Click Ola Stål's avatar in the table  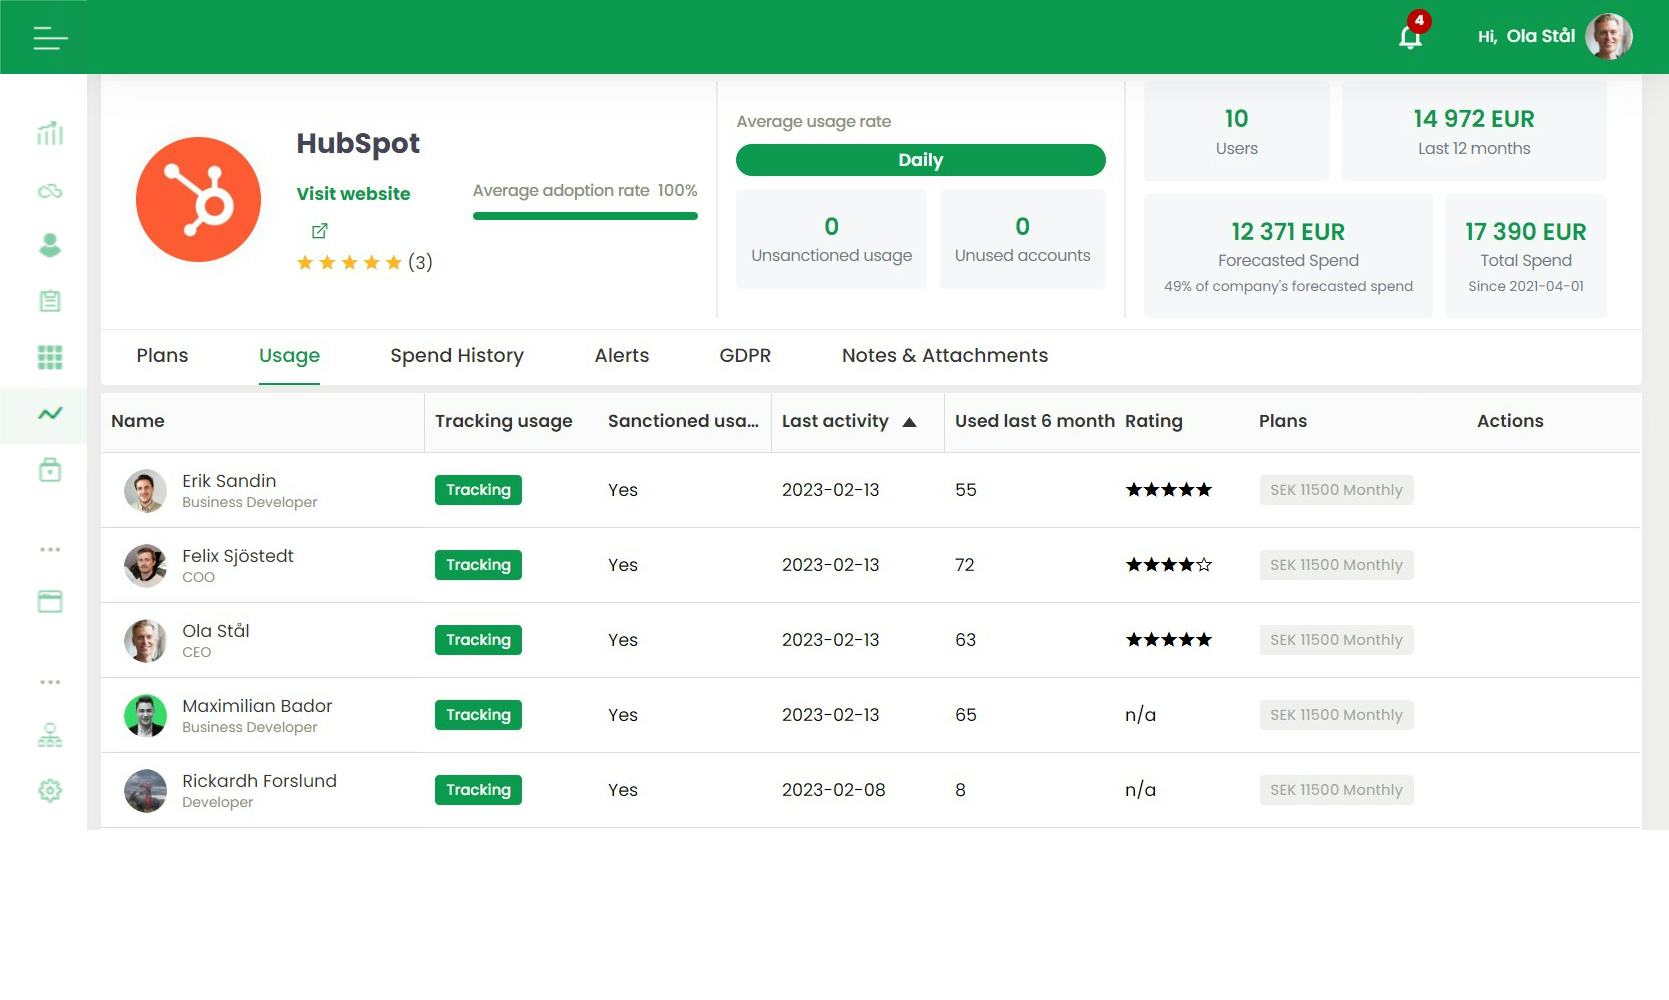pos(145,641)
